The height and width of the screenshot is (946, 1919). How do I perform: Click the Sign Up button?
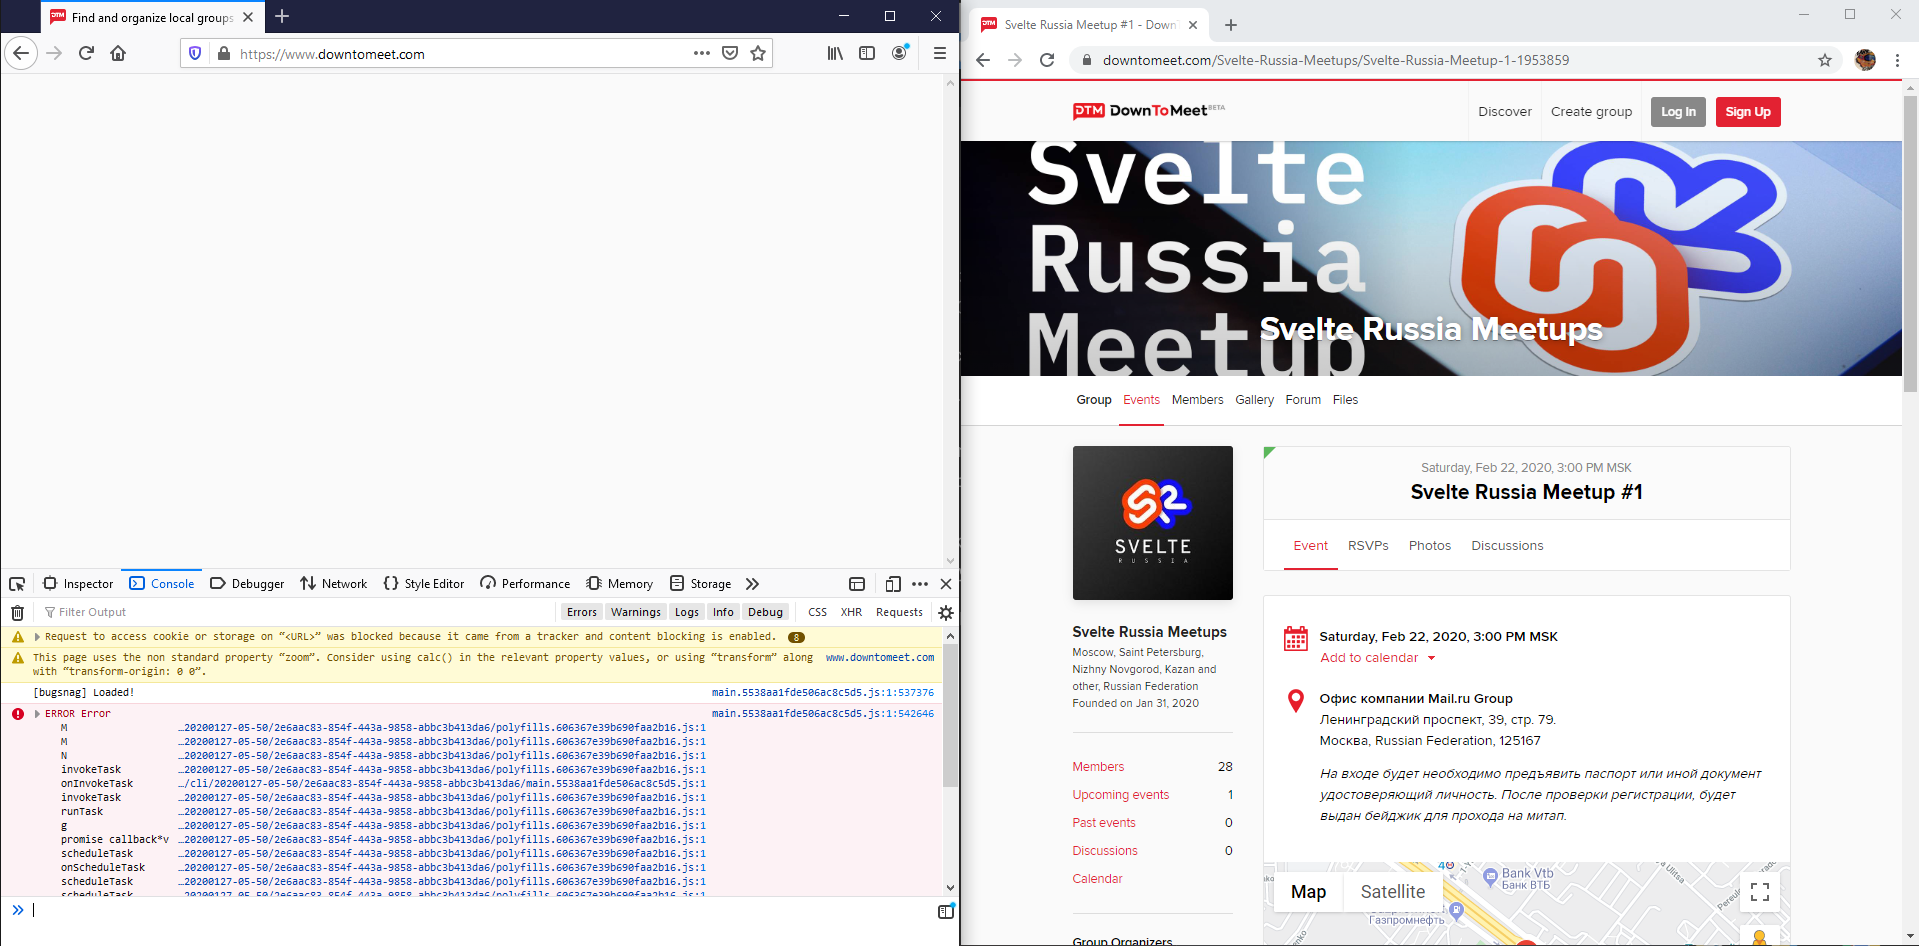[1747, 111]
